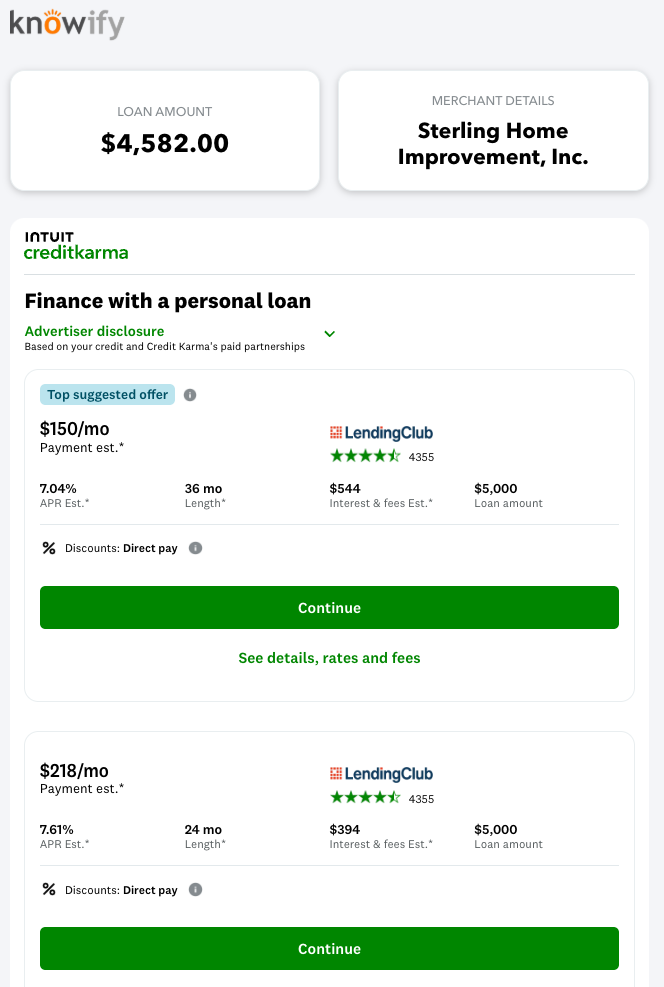Click the Intuit Credit Karma logo
The image size is (664, 987).
pos(76,246)
